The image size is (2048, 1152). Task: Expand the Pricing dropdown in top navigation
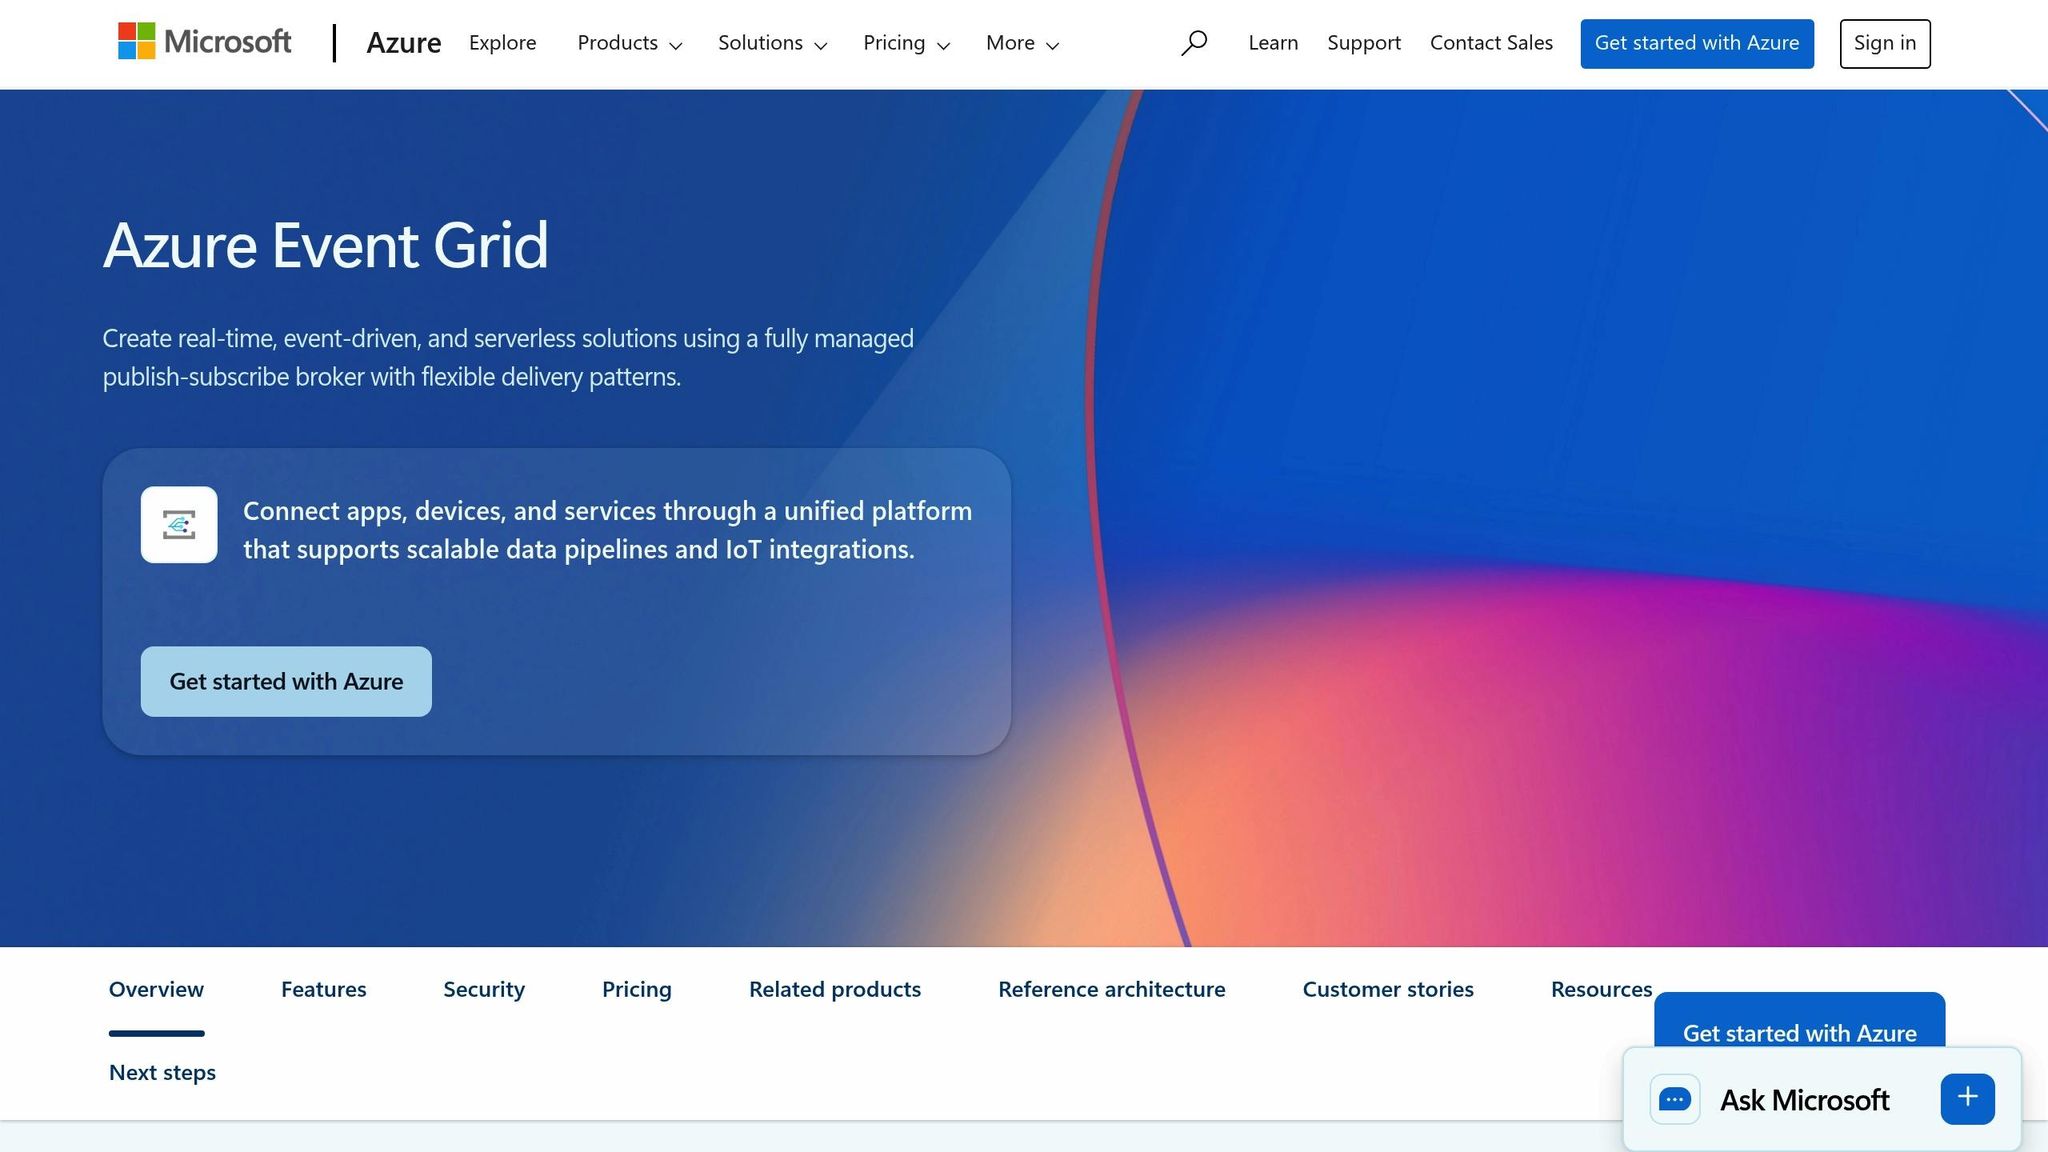coord(945,45)
